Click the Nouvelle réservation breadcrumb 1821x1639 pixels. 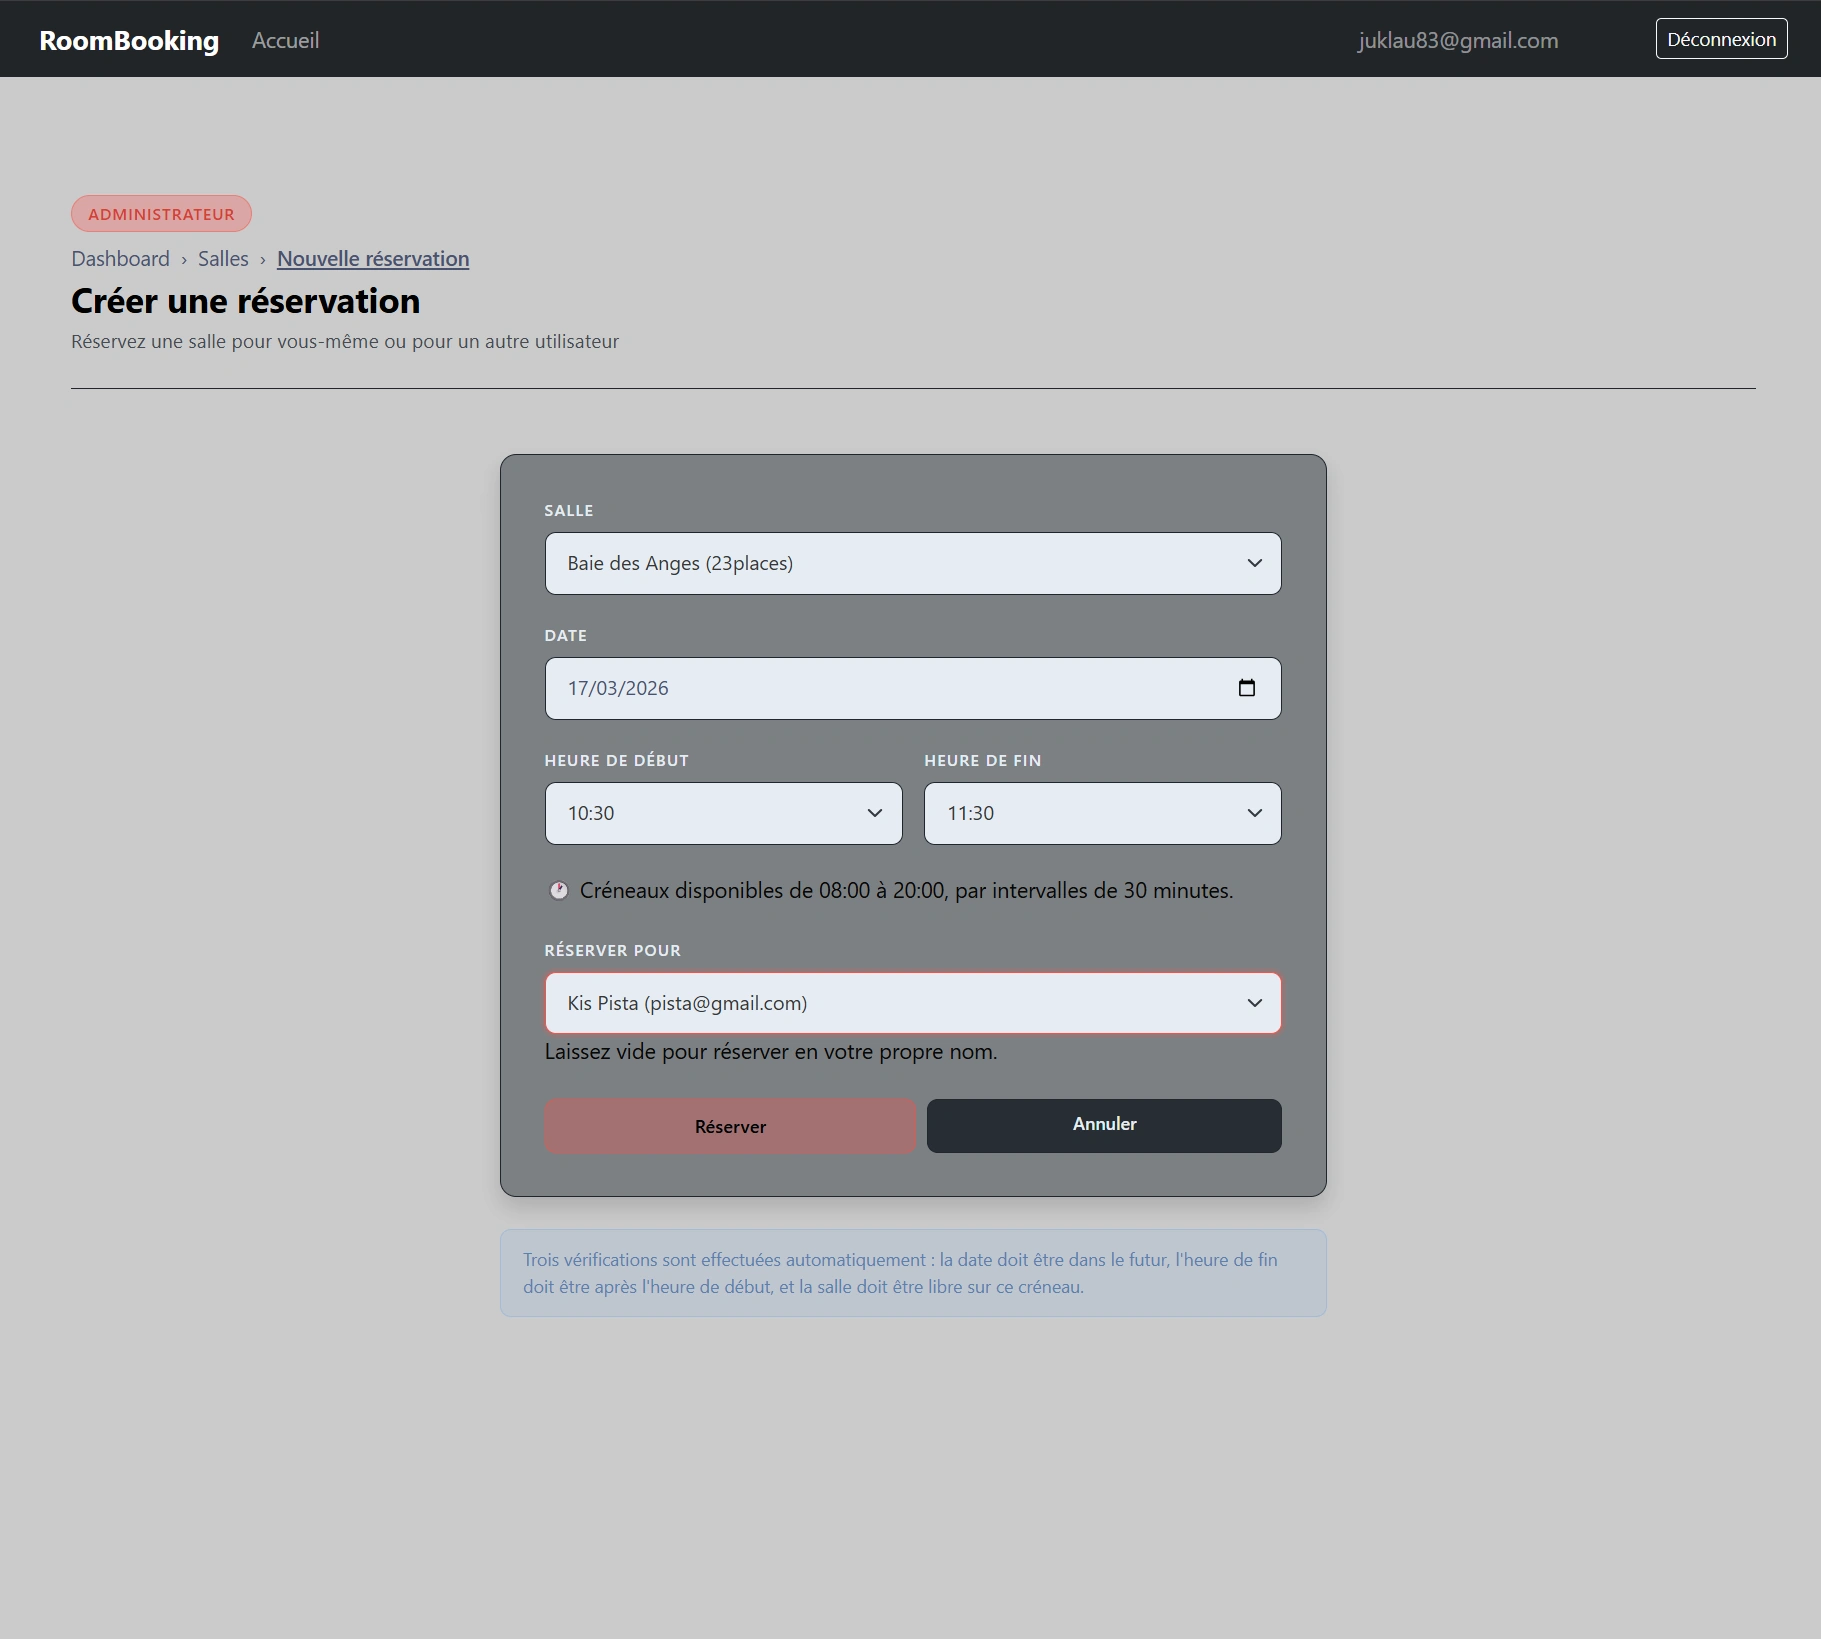tap(373, 259)
